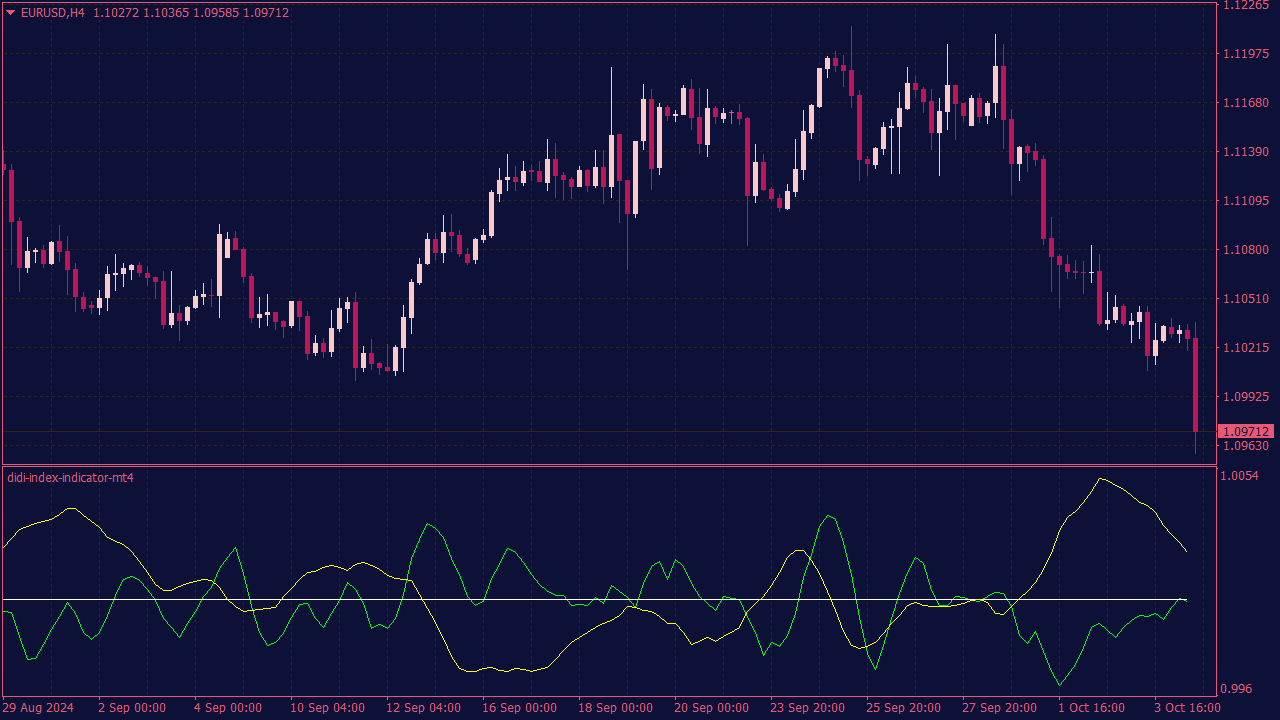The height and width of the screenshot is (720, 1280).
Task: Click the current price tag 1.09712
Action: point(1247,431)
